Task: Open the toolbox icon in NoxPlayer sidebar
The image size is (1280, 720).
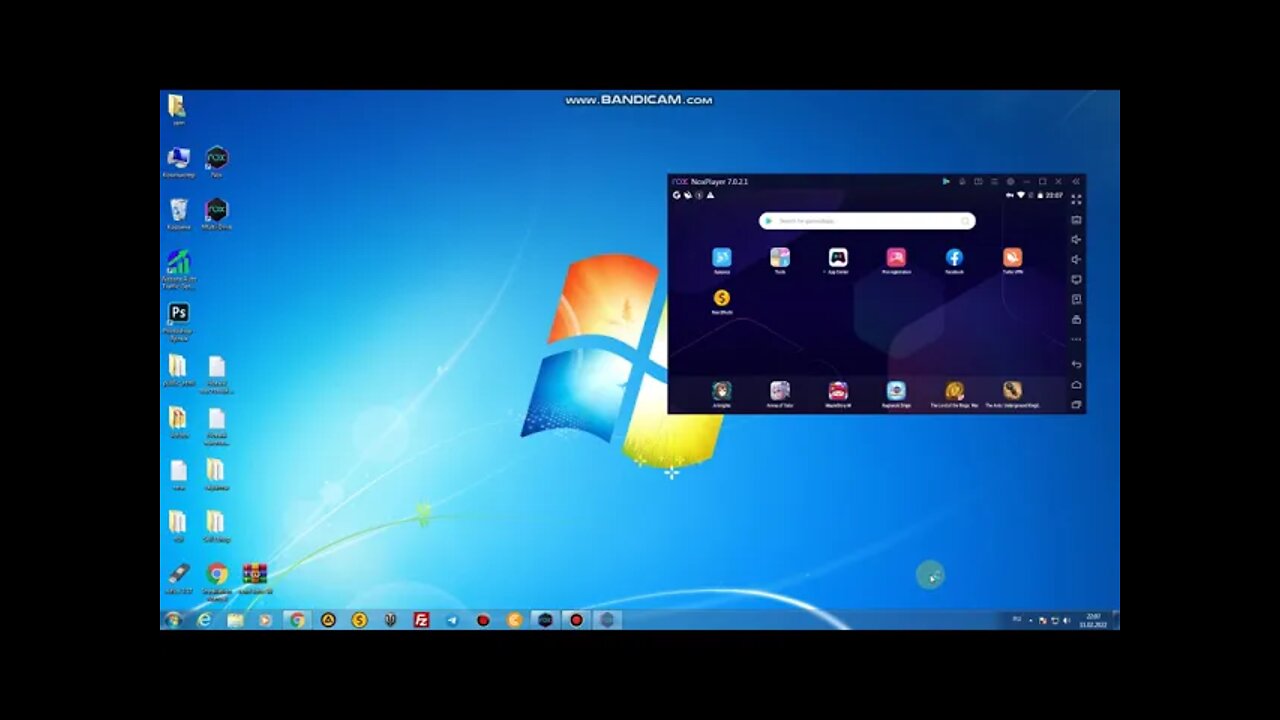Action: pos(1076,320)
